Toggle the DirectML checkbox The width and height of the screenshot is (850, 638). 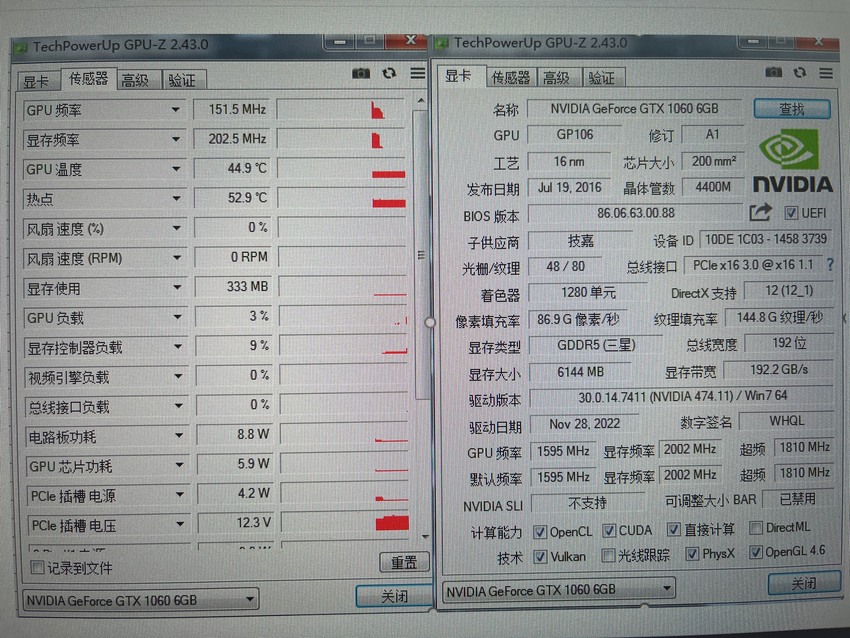[x=755, y=527]
